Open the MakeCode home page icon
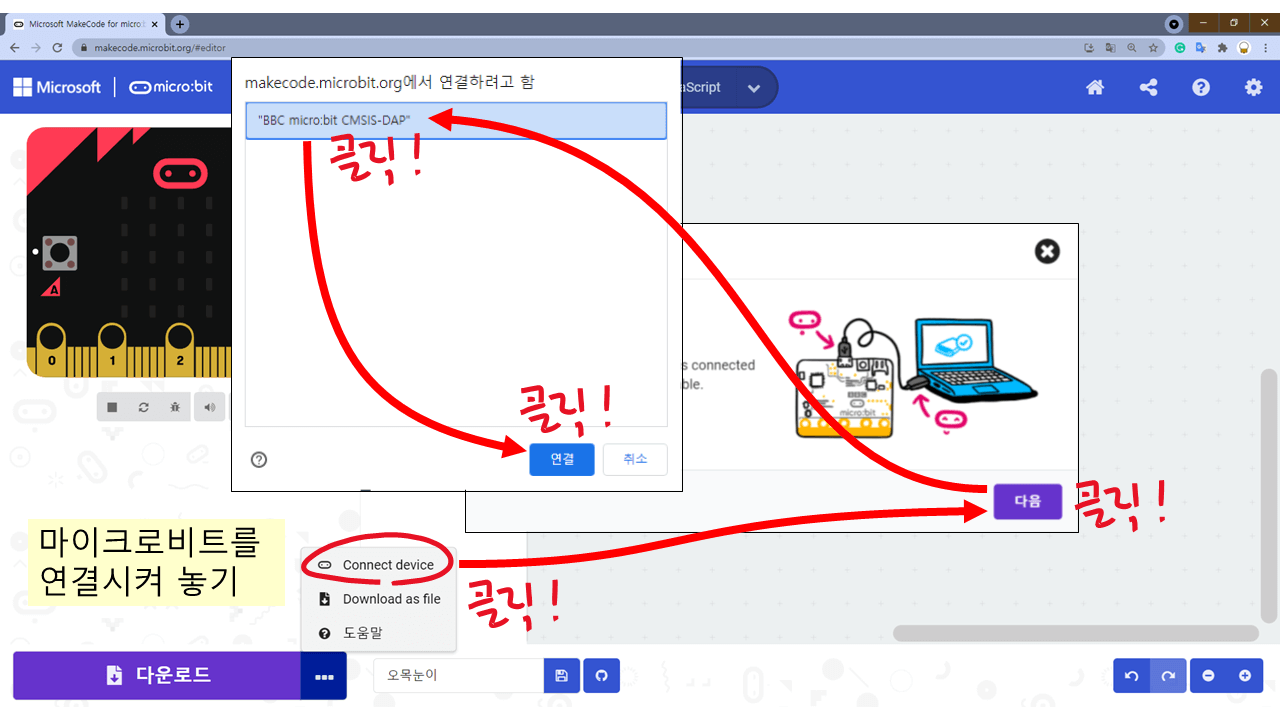The height and width of the screenshot is (720, 1280). pos(1095,87)
